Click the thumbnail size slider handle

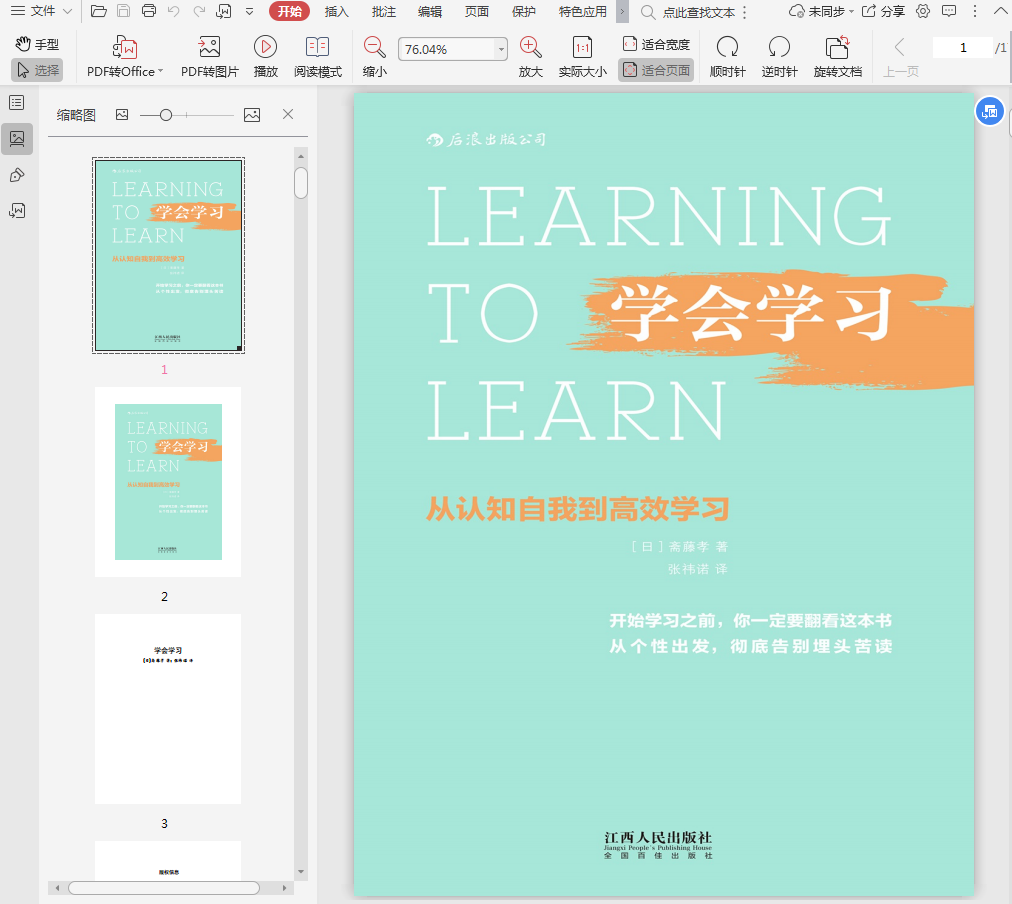[166, 115]
